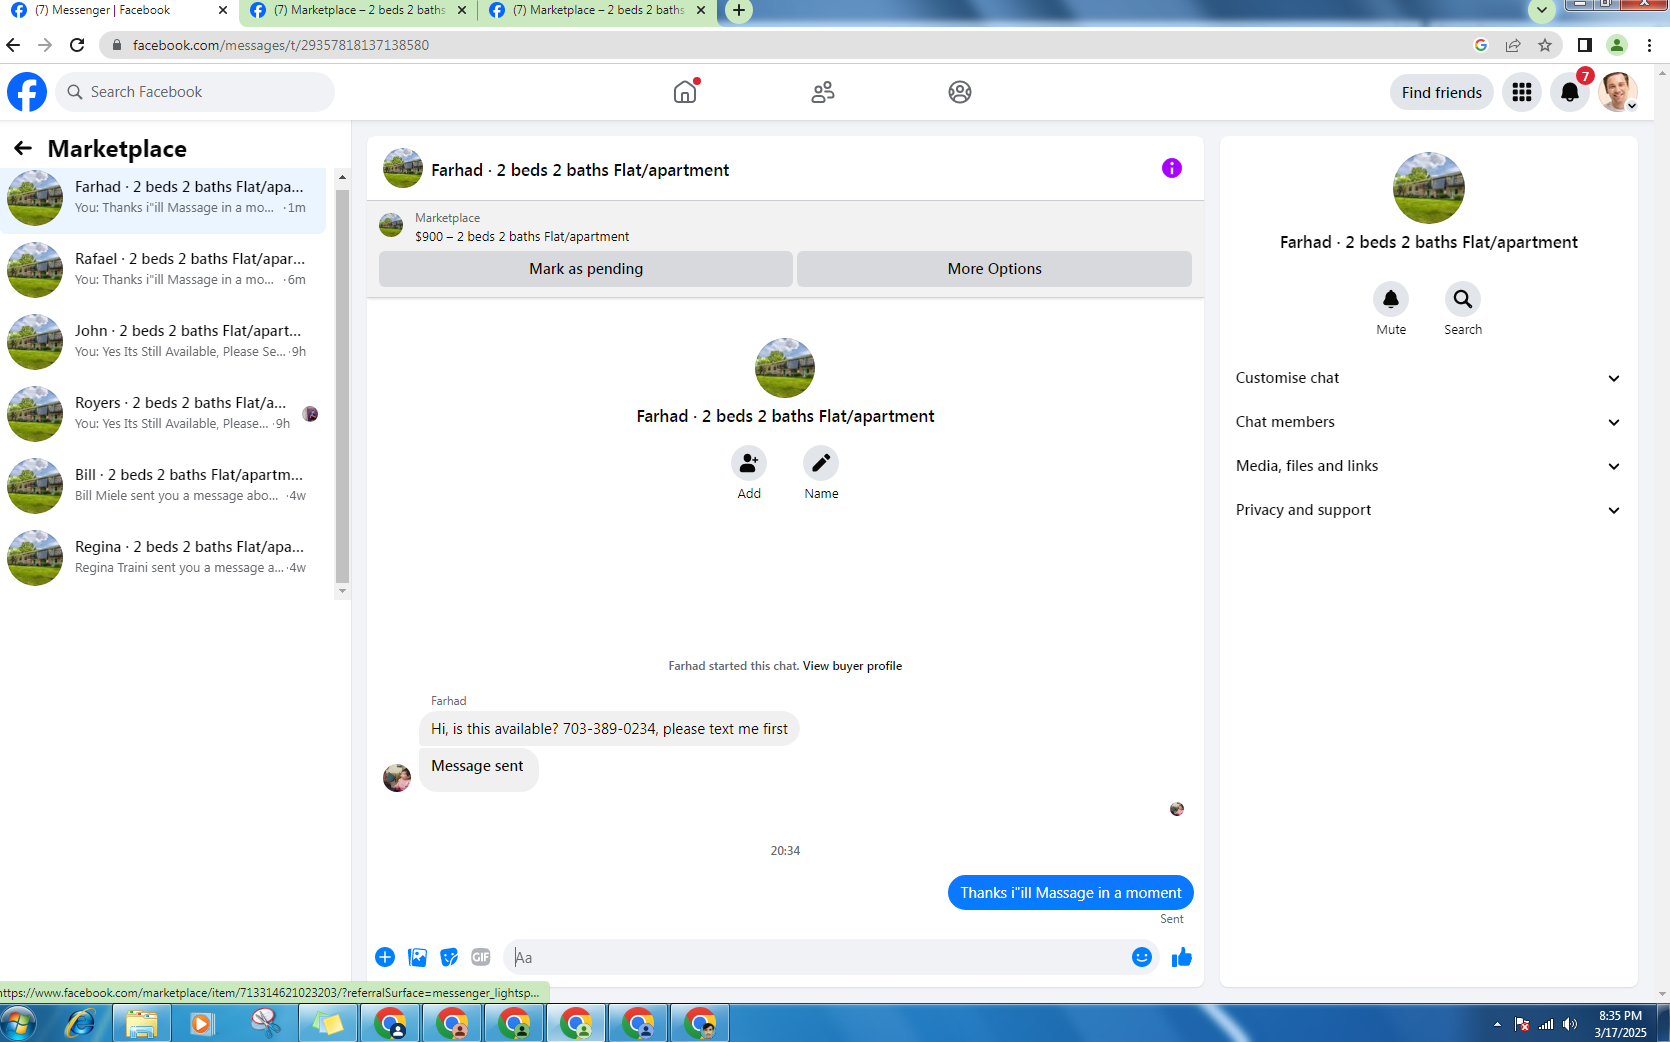The width and height of the screenshot is (1670, 1042).
Task: Open the Chrome side panel icon
Action: pyautogui.click(x=1585, y=45)
